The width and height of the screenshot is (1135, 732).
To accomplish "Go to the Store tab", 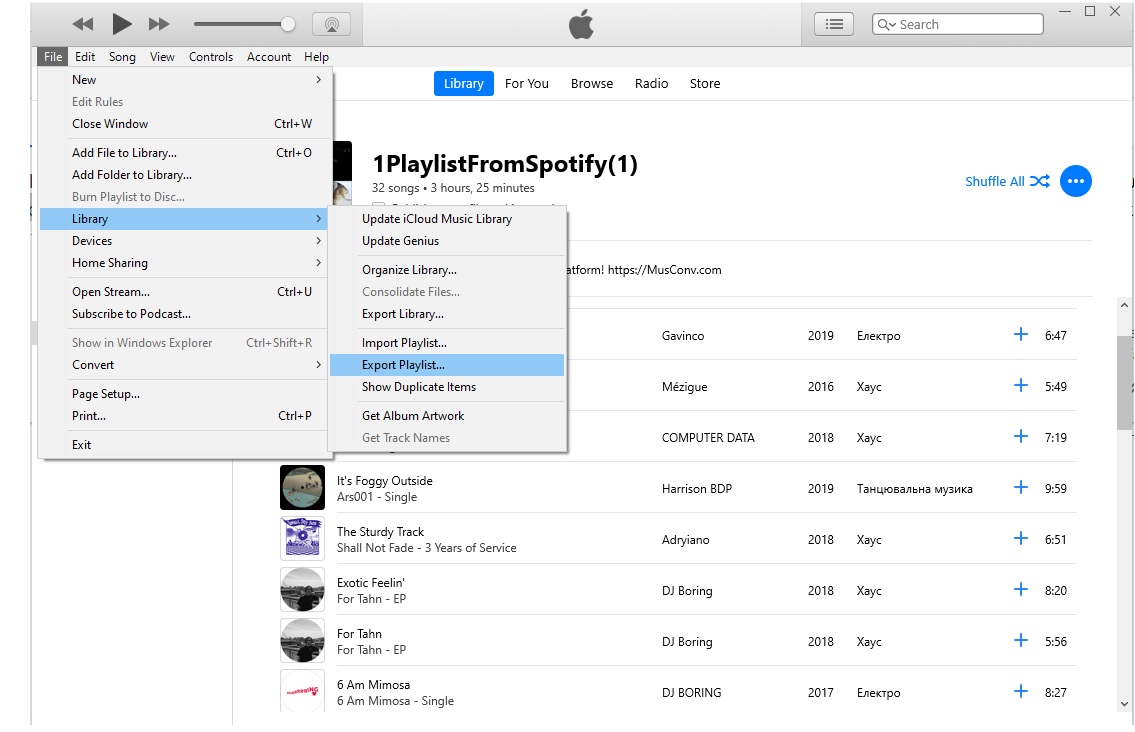I will point(705,83).
